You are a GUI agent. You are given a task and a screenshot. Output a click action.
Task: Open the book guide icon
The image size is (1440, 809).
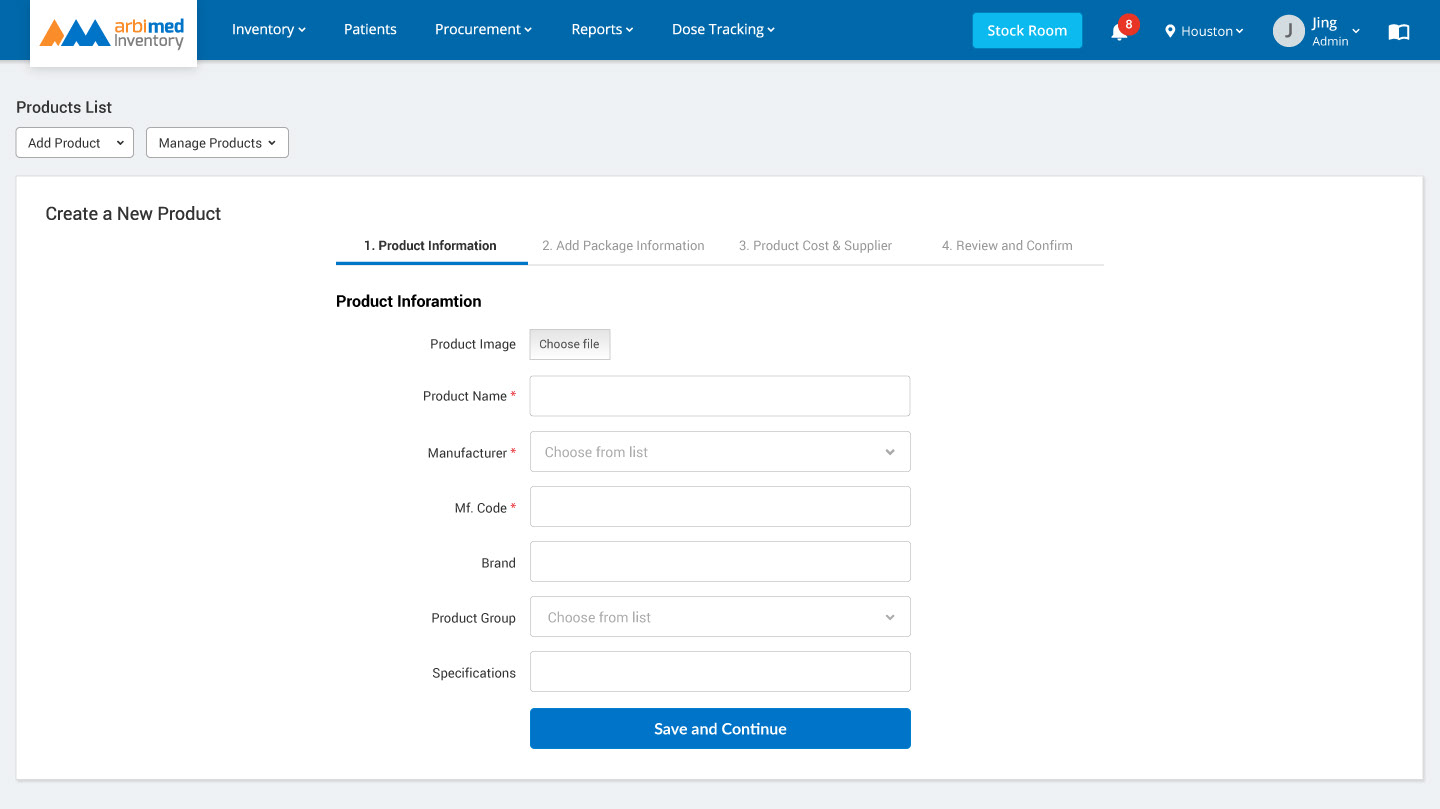coord(1399,32)
